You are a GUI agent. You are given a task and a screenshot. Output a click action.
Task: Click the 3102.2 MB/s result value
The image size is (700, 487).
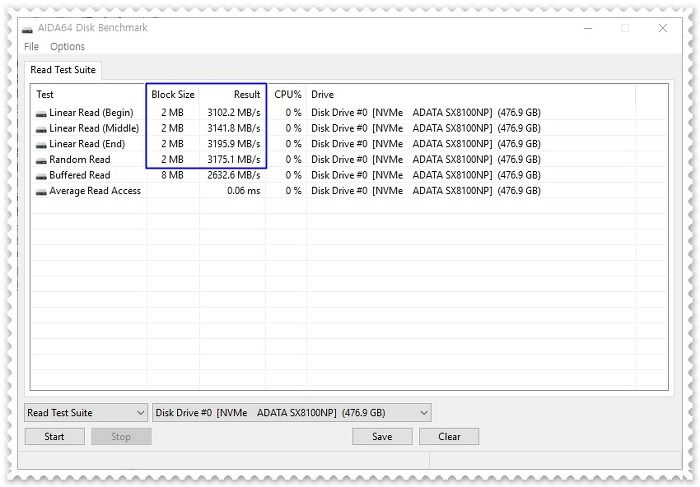[x=233, y=112]
